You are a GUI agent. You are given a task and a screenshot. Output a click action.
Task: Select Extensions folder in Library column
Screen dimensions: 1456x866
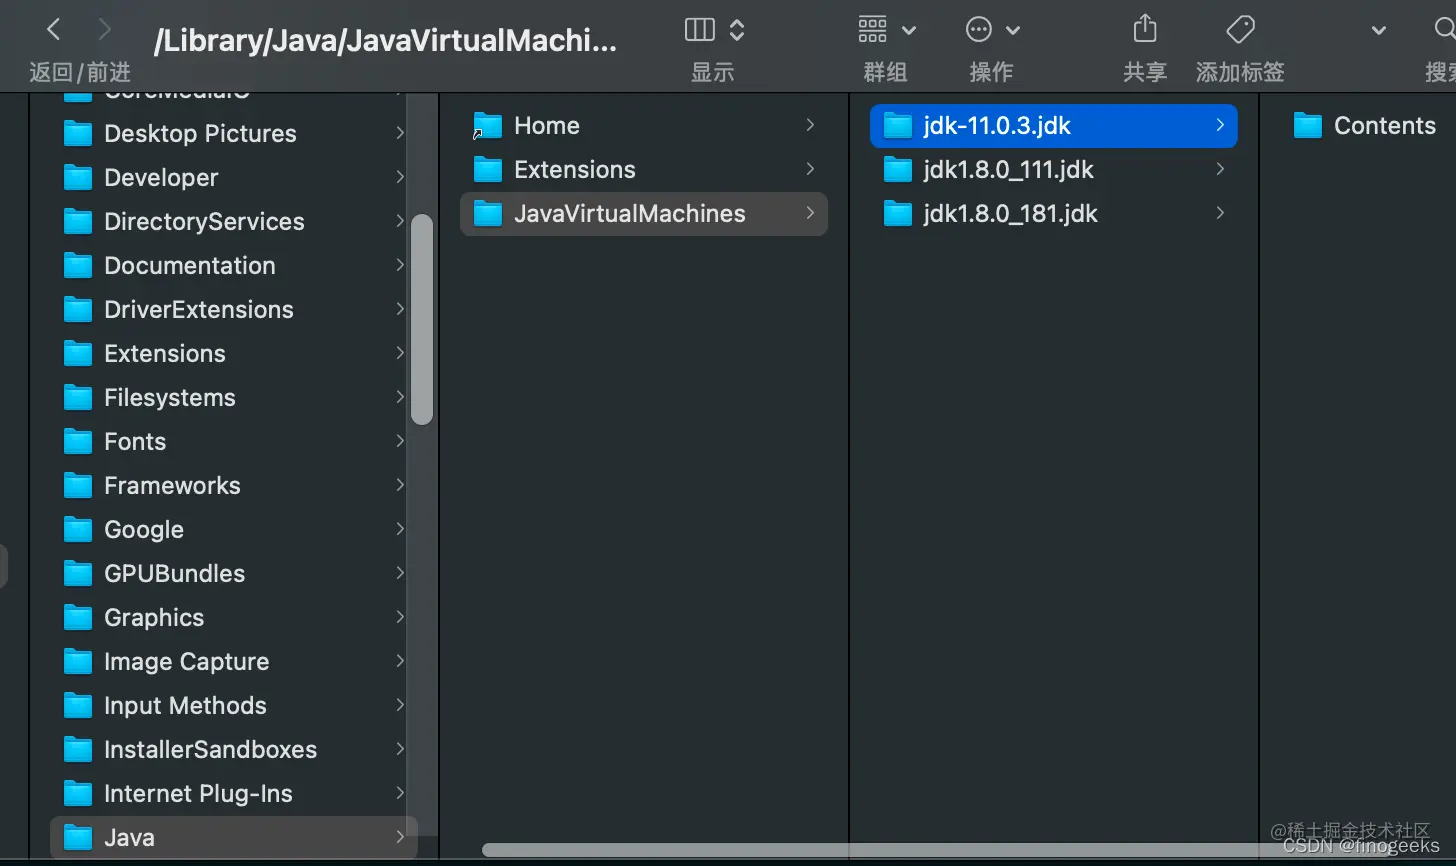pyautogui.click(x=234, y=353)
